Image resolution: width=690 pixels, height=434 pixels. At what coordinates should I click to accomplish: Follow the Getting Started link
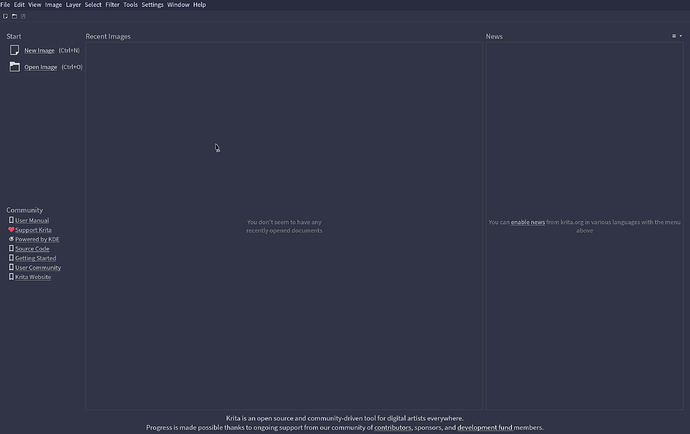[x=35, y=258]
